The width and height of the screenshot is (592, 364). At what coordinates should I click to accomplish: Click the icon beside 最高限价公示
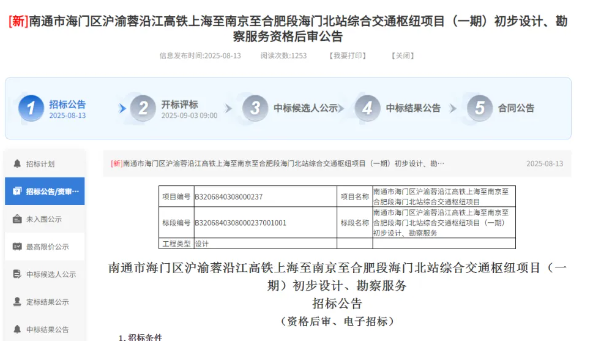(x=17, y=247)
